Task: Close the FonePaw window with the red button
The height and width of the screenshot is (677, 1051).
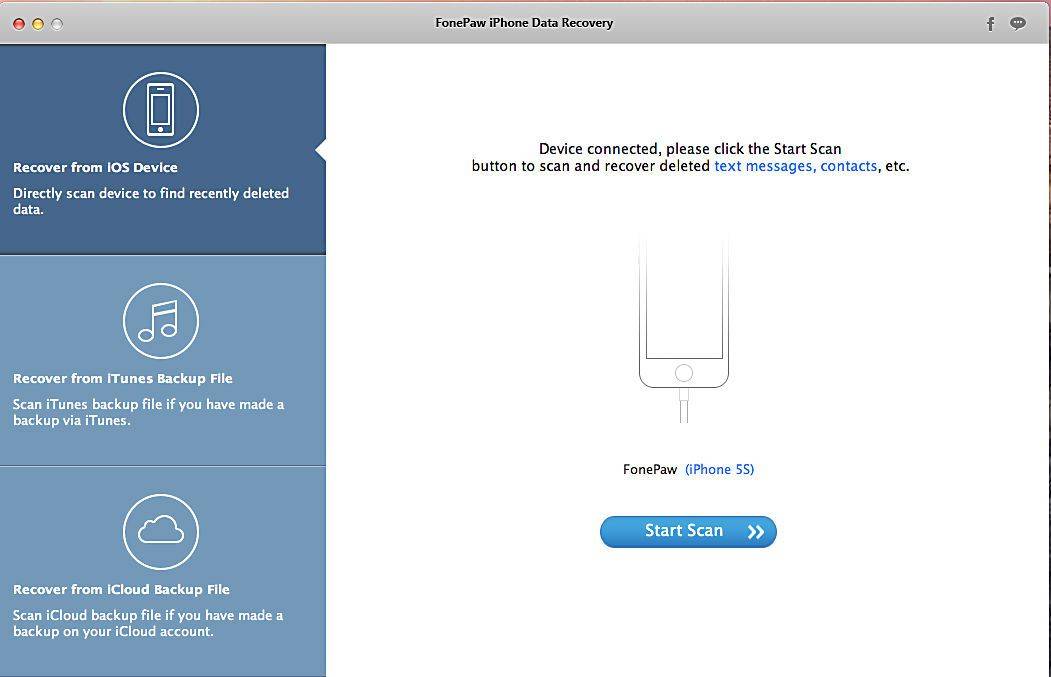Action: [x=19, y=23]
